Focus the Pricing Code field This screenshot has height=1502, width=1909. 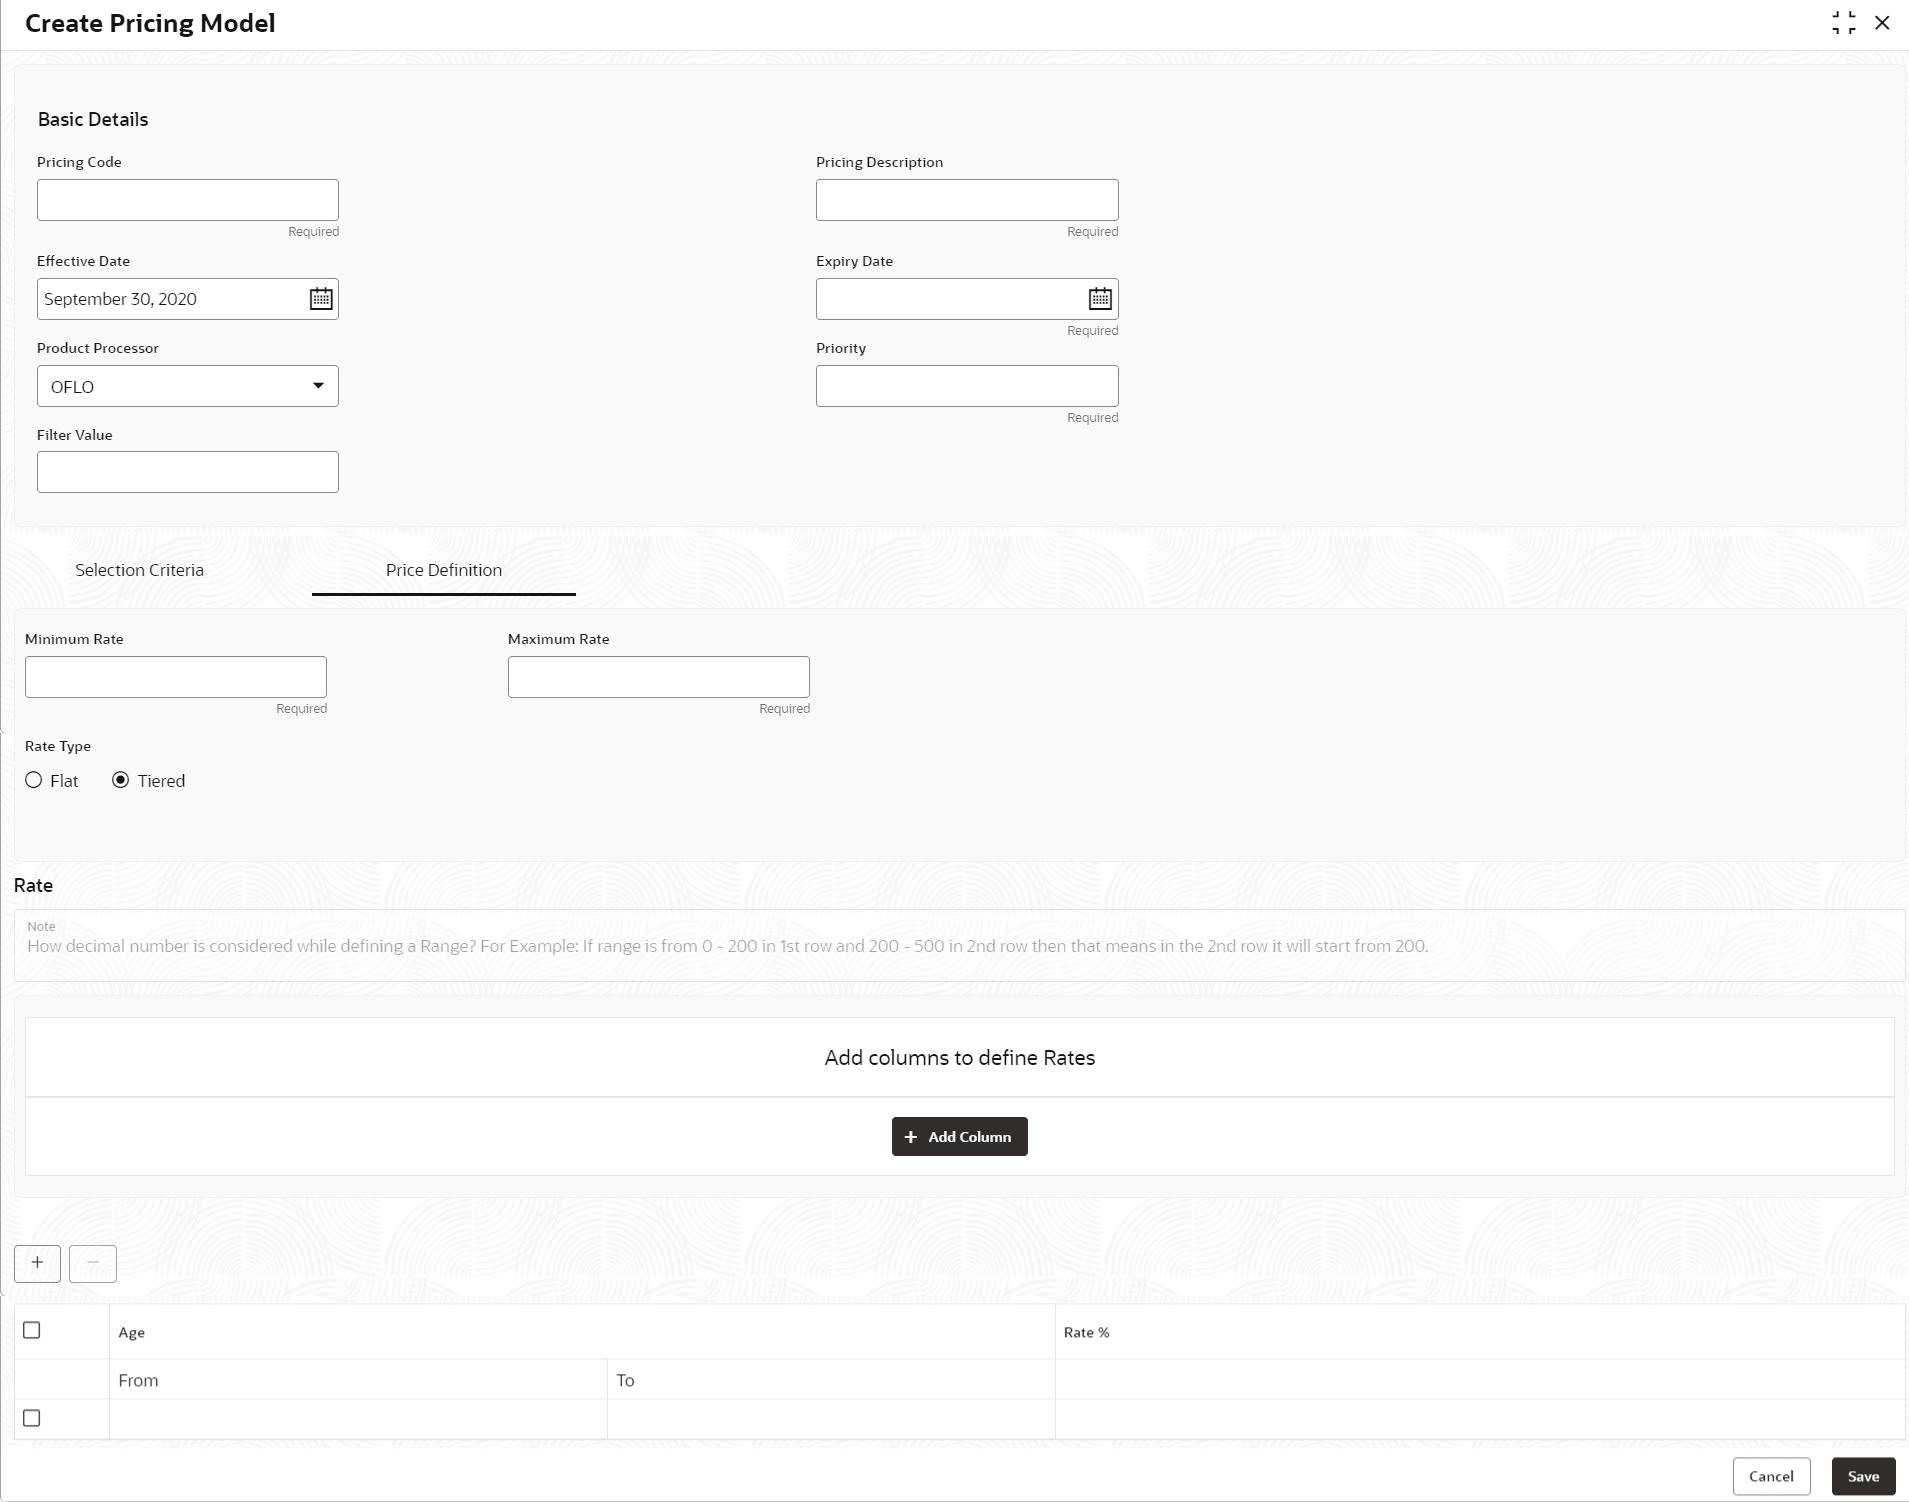pyautogui.click(x=188, y=200)
